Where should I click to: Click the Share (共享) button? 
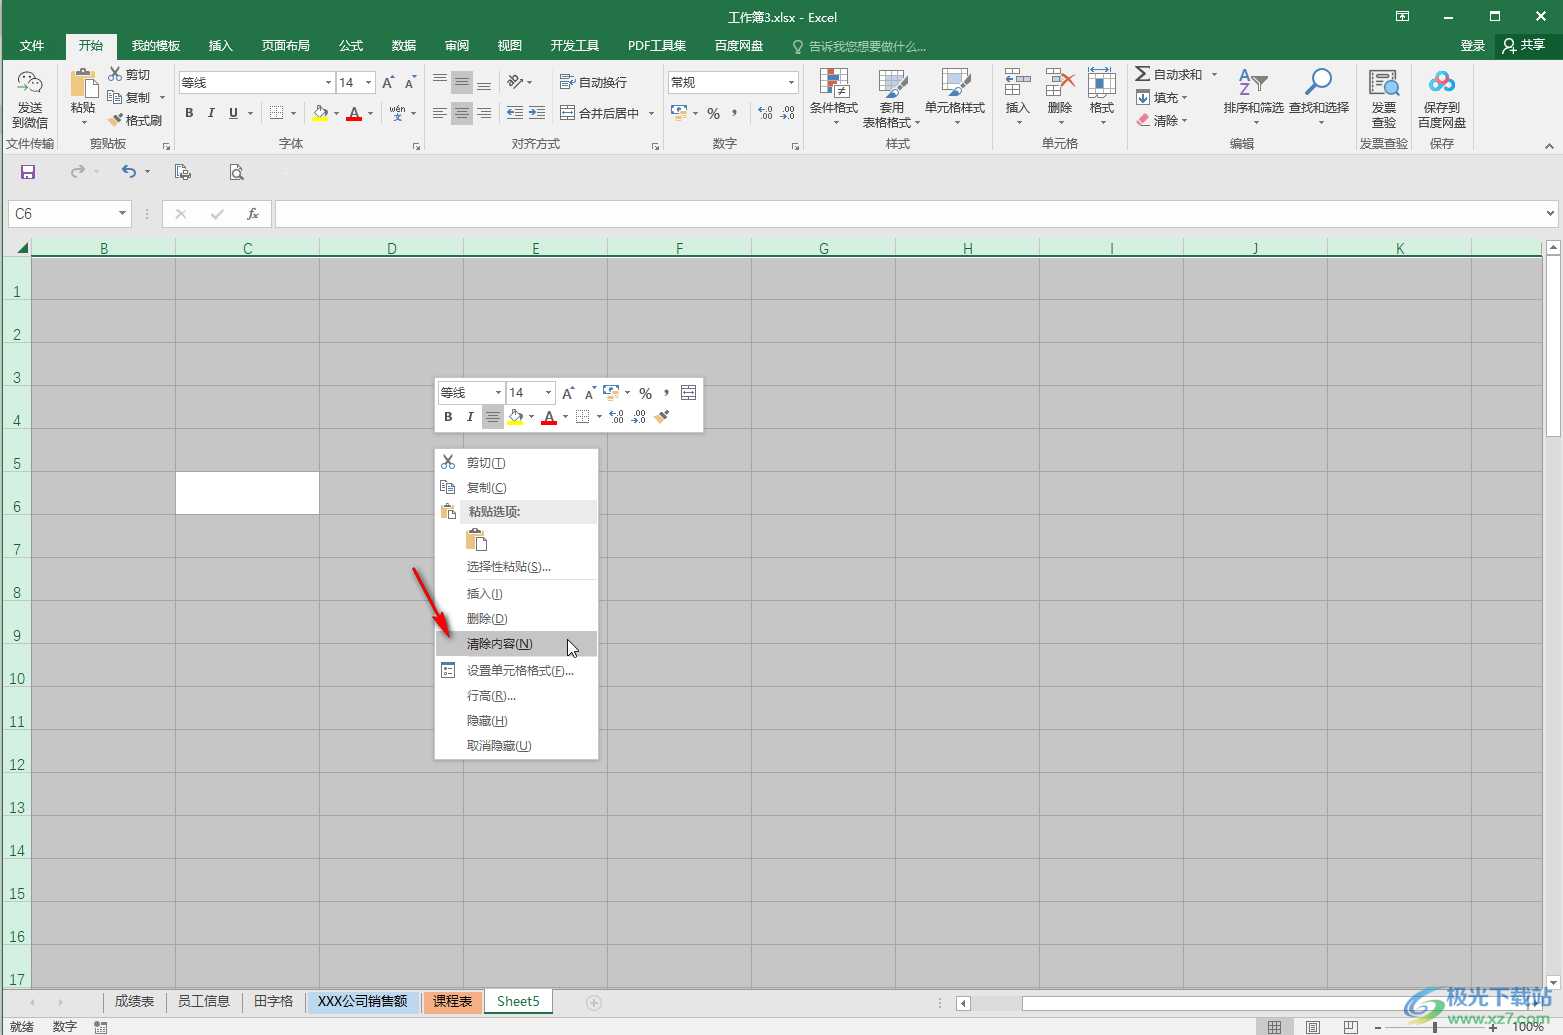click(x=1524, y=46)
